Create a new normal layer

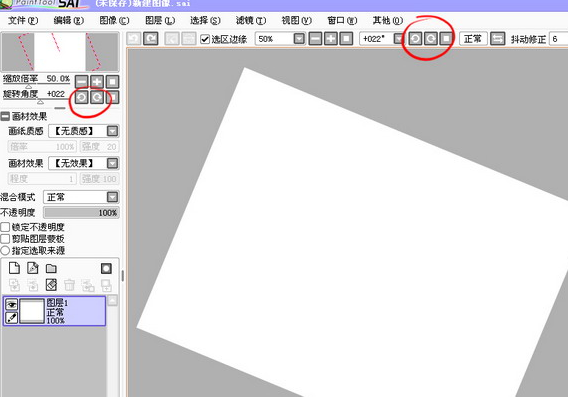[14, 268]
